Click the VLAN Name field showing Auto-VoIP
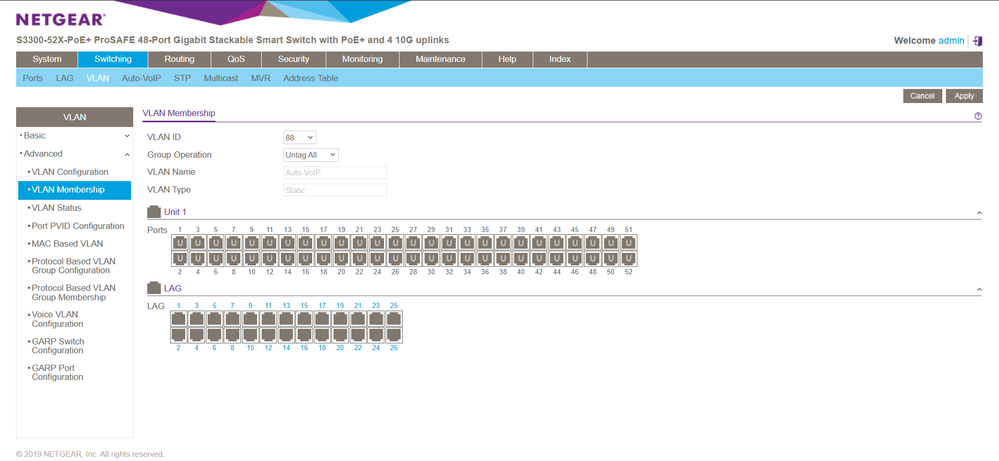 335,173
